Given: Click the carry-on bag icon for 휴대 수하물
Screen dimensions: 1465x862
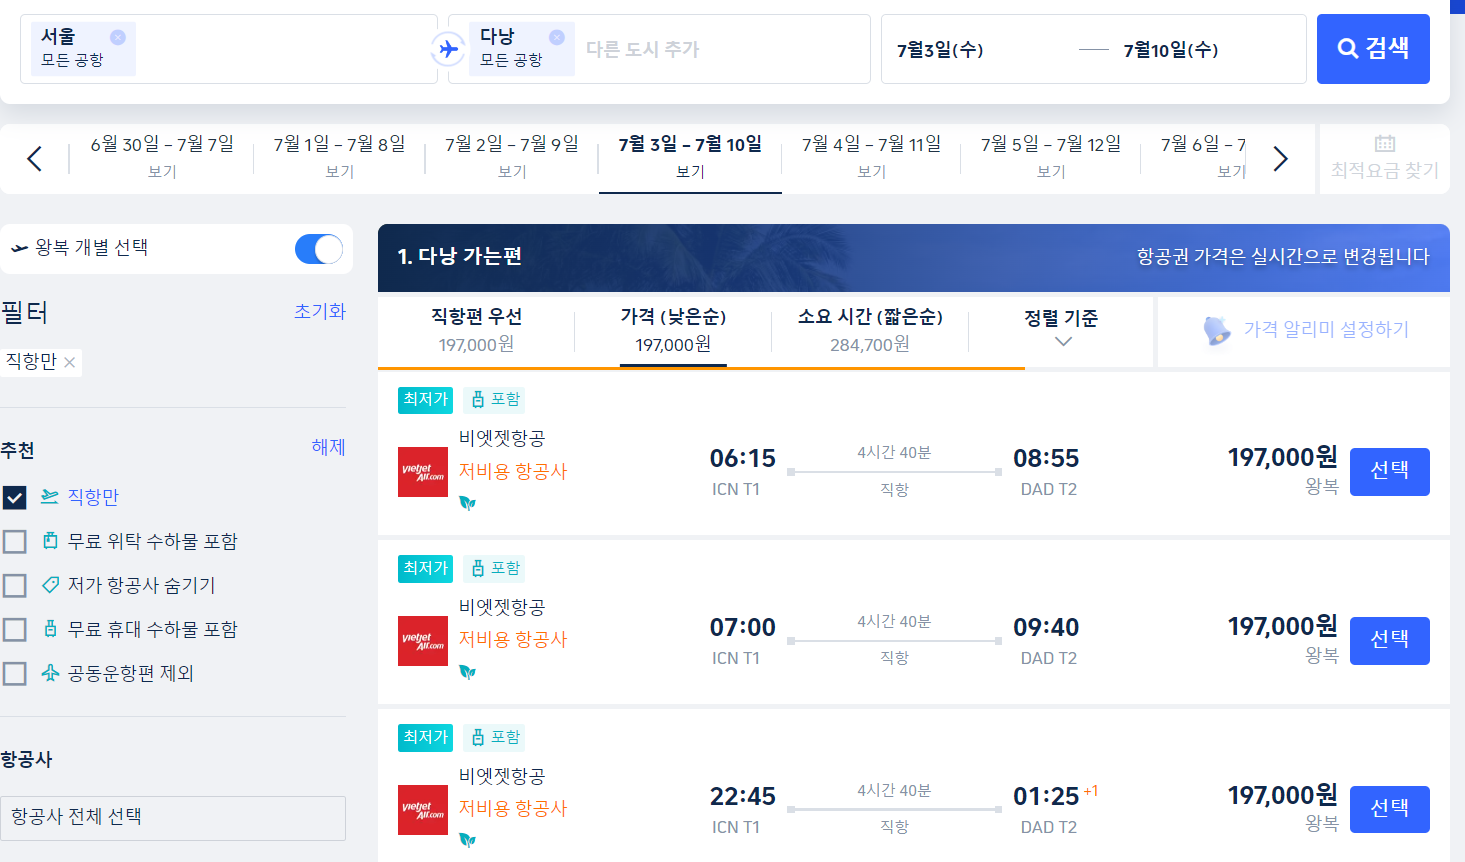Looking at the screenshot, I should pyautogui.click(x=50, y=628).
